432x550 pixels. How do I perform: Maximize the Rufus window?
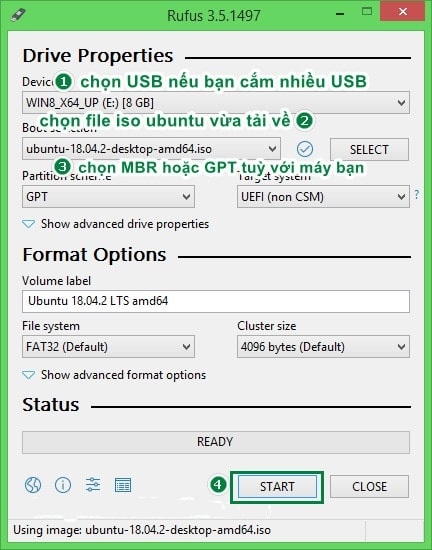point(367,12)
